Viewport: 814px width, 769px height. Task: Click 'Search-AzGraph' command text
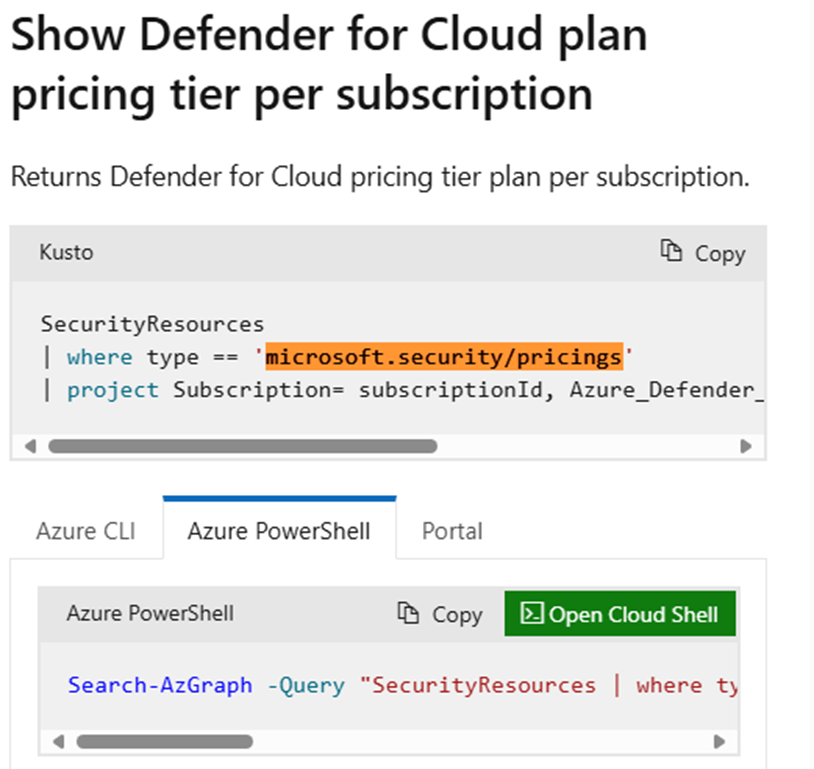point(160,685)
